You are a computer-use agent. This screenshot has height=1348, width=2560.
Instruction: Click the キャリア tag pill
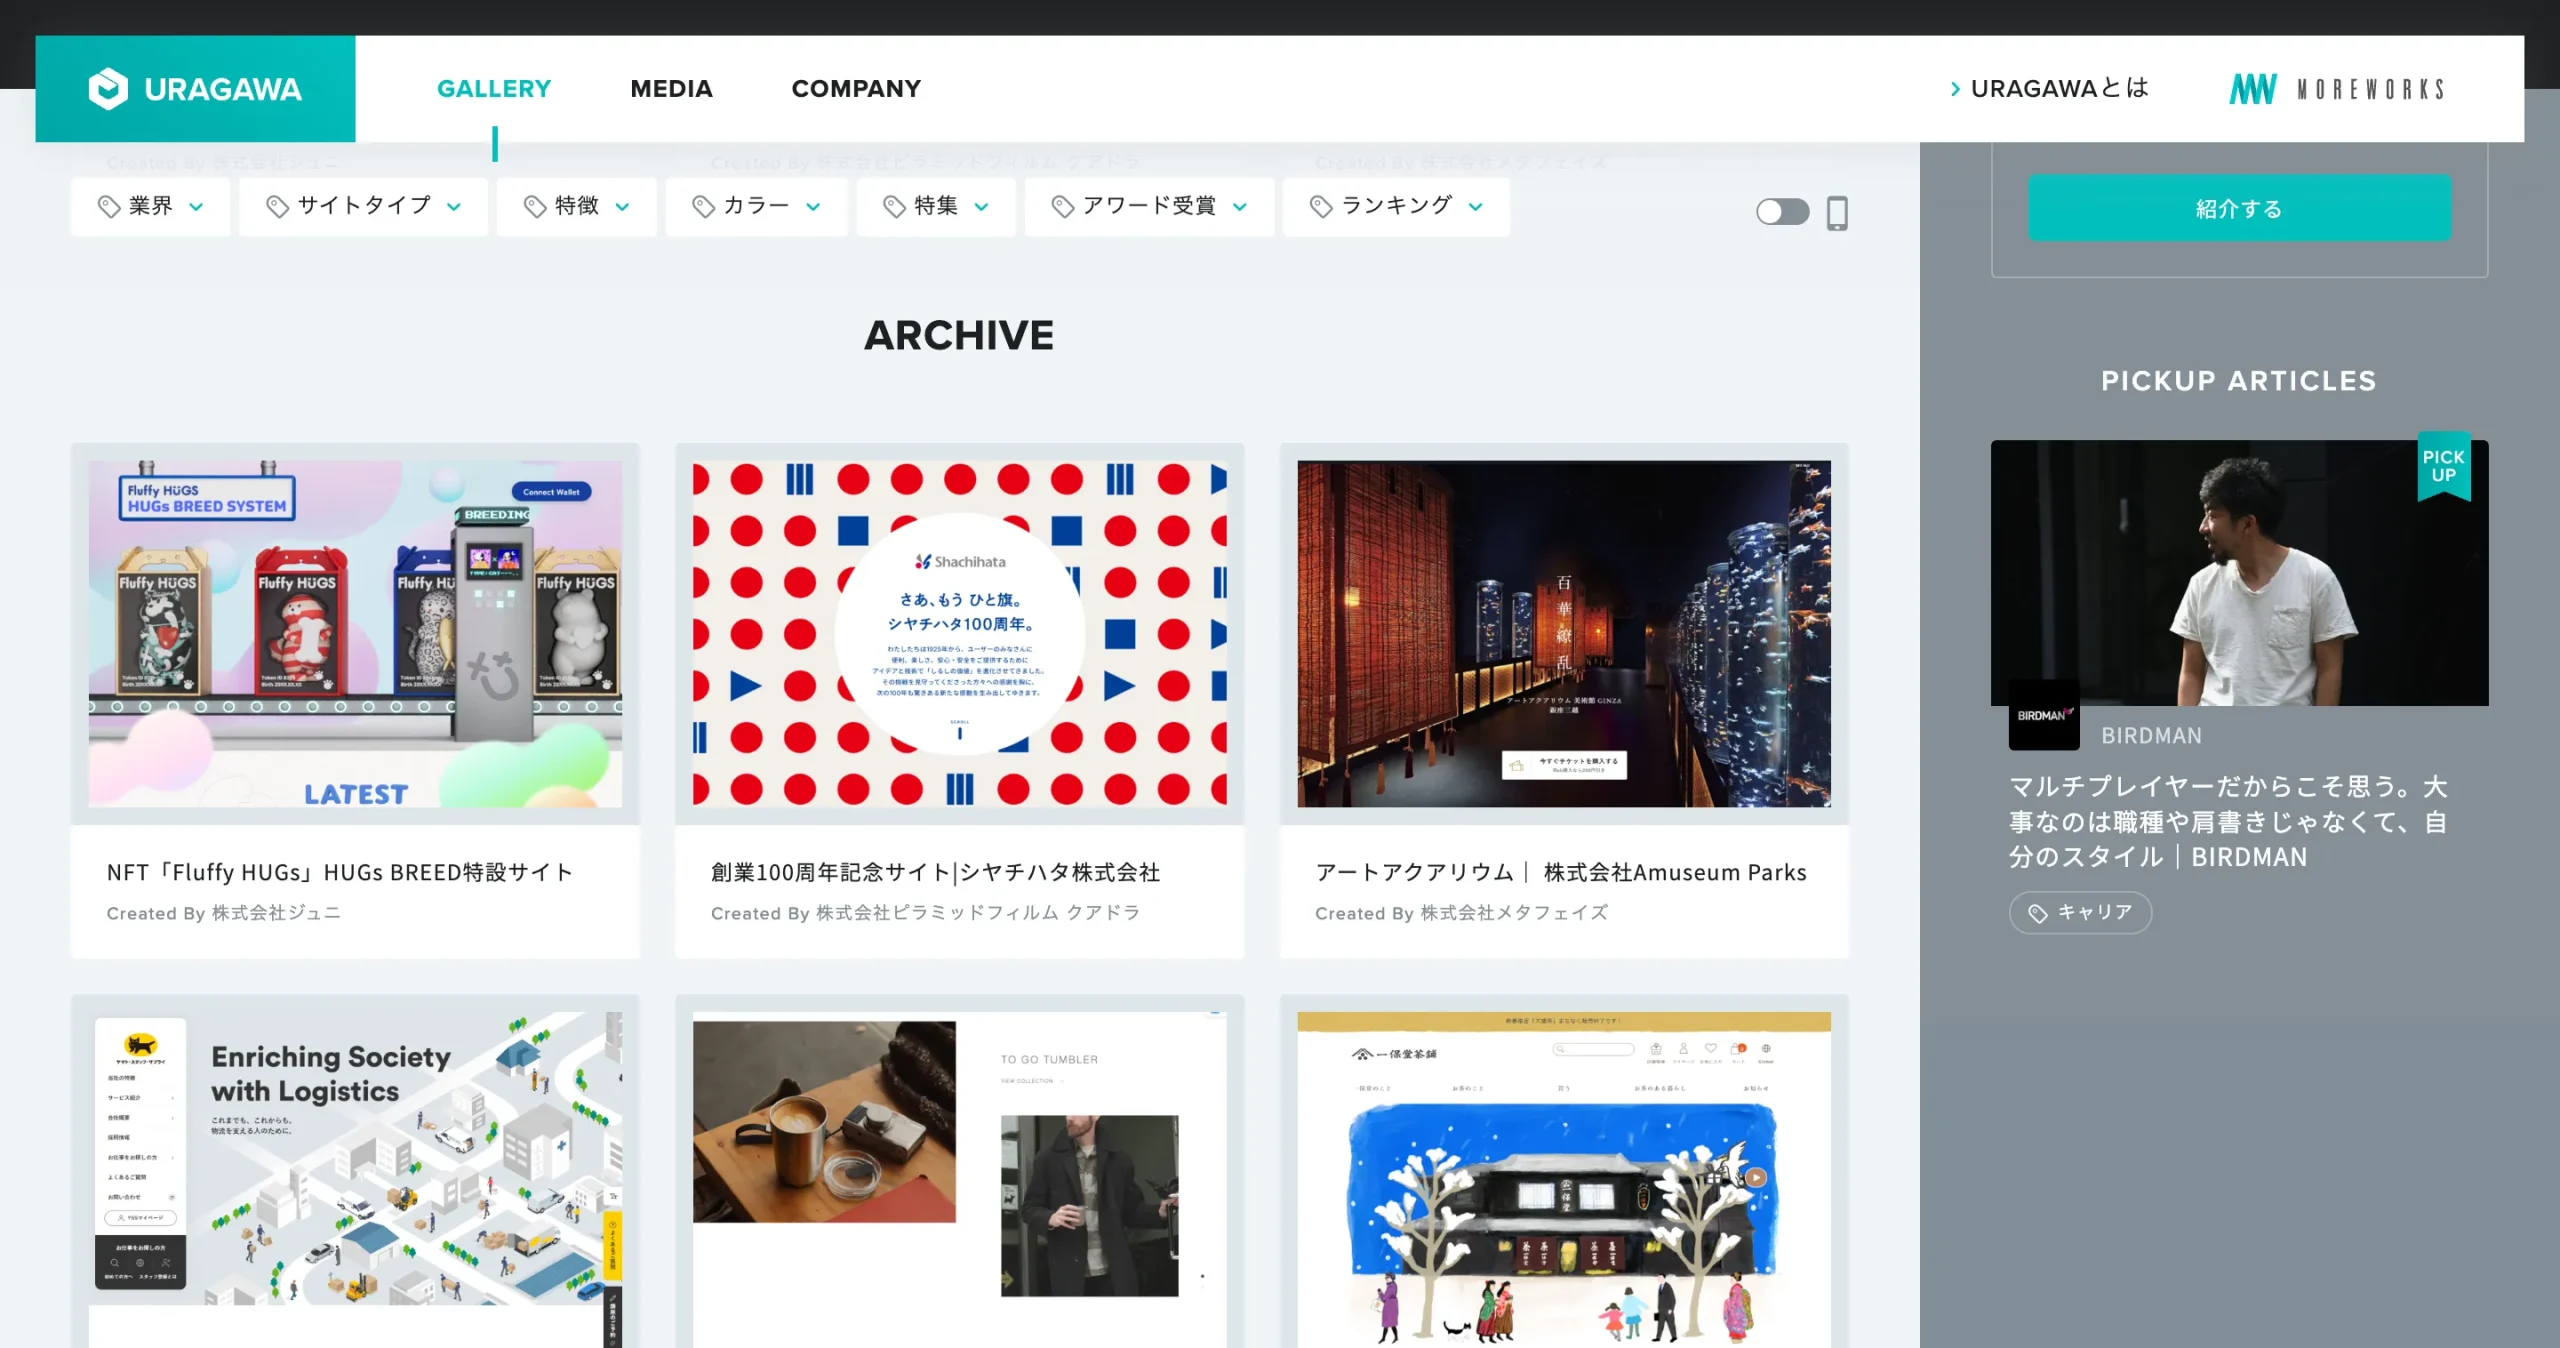tap(2080, 913)
